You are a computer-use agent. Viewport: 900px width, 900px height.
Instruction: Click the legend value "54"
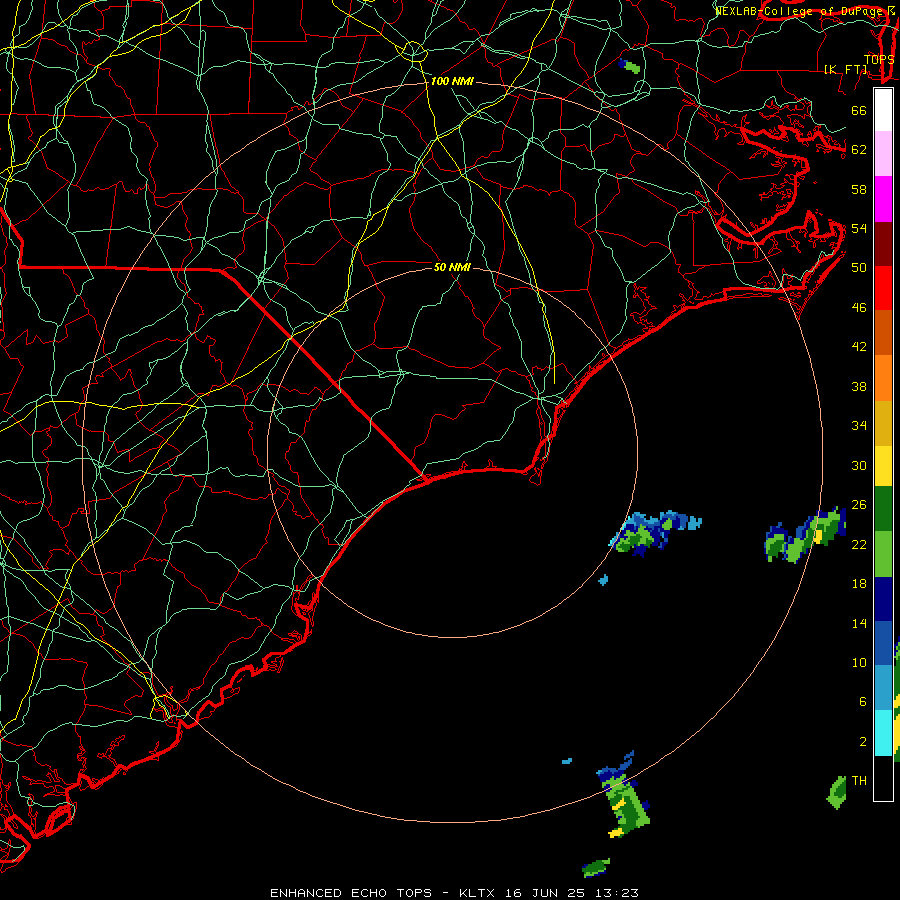click(x=859, y=228)
